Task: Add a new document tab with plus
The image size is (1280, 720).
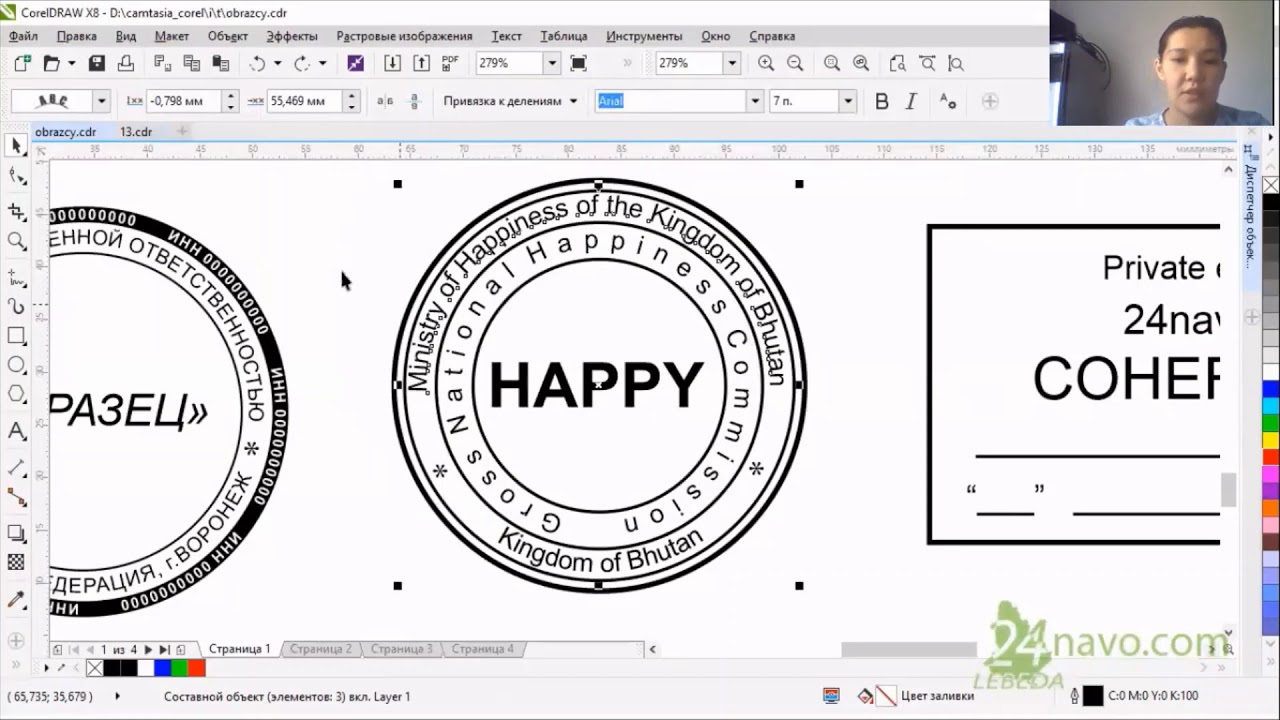Action: (181, 131)
